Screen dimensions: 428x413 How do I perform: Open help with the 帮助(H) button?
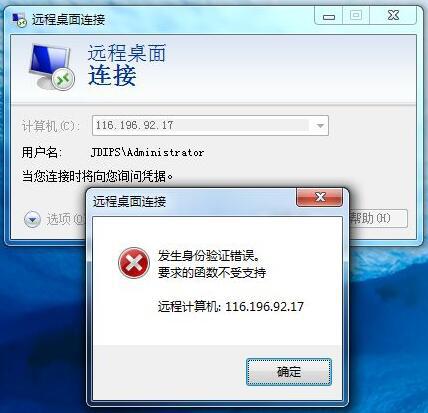(x=378, y=218)
